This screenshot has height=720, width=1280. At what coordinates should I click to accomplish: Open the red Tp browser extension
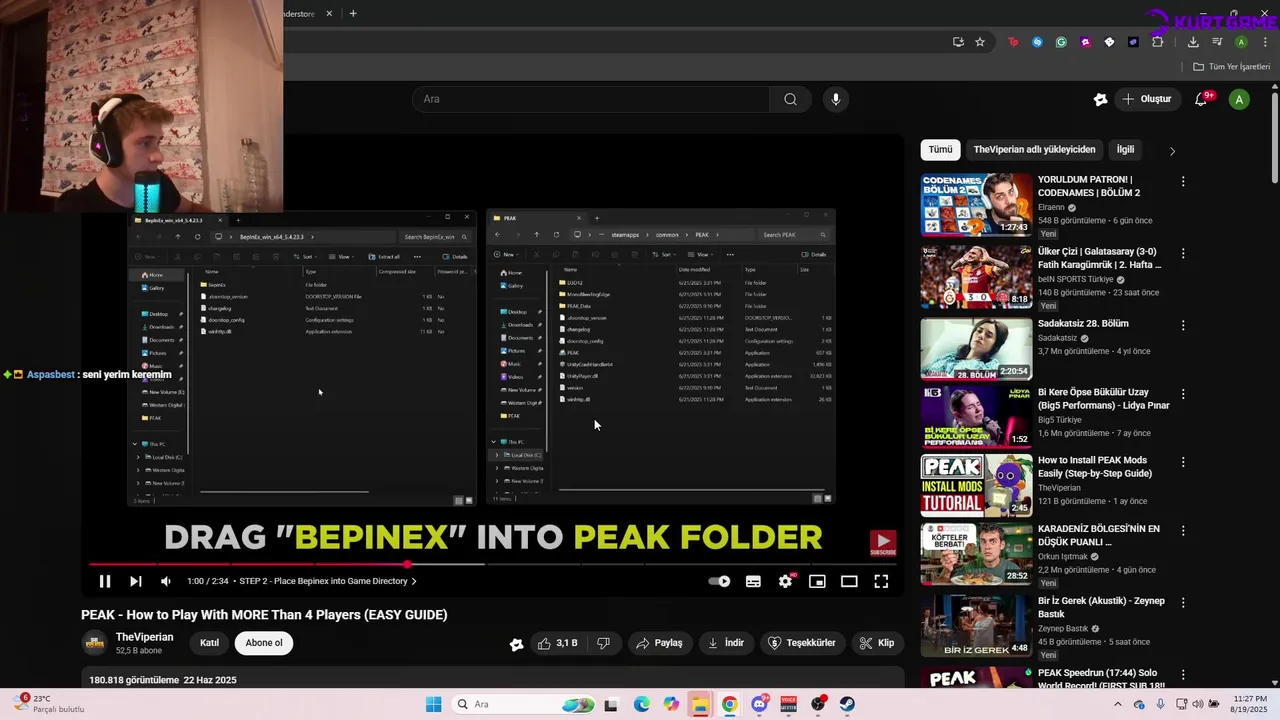[x=1013, y=42]
